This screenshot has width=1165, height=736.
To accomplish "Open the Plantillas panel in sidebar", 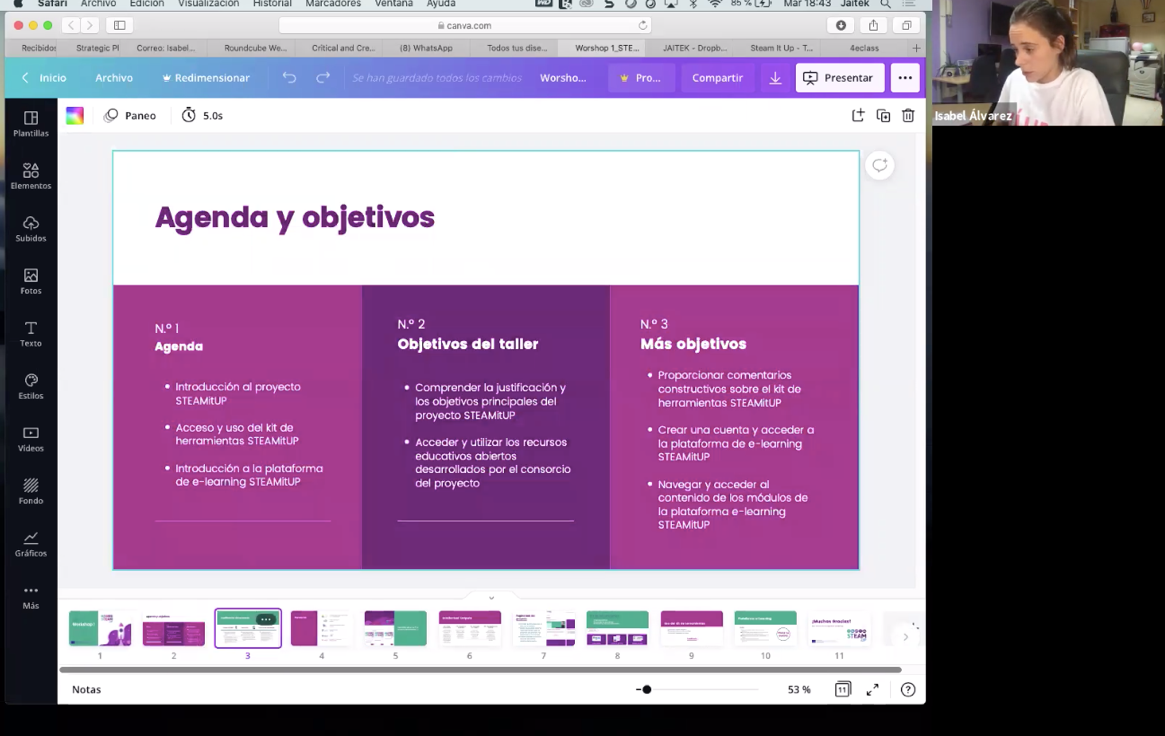I will point(31,124).
